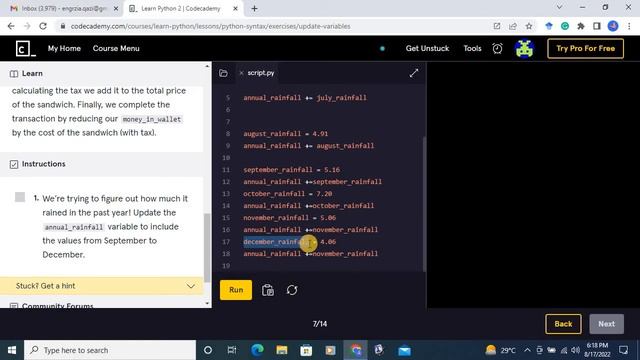Open the browser extensions puzzle icon
The width and height of the screenshot is (640, 360).
pos(581,26)
